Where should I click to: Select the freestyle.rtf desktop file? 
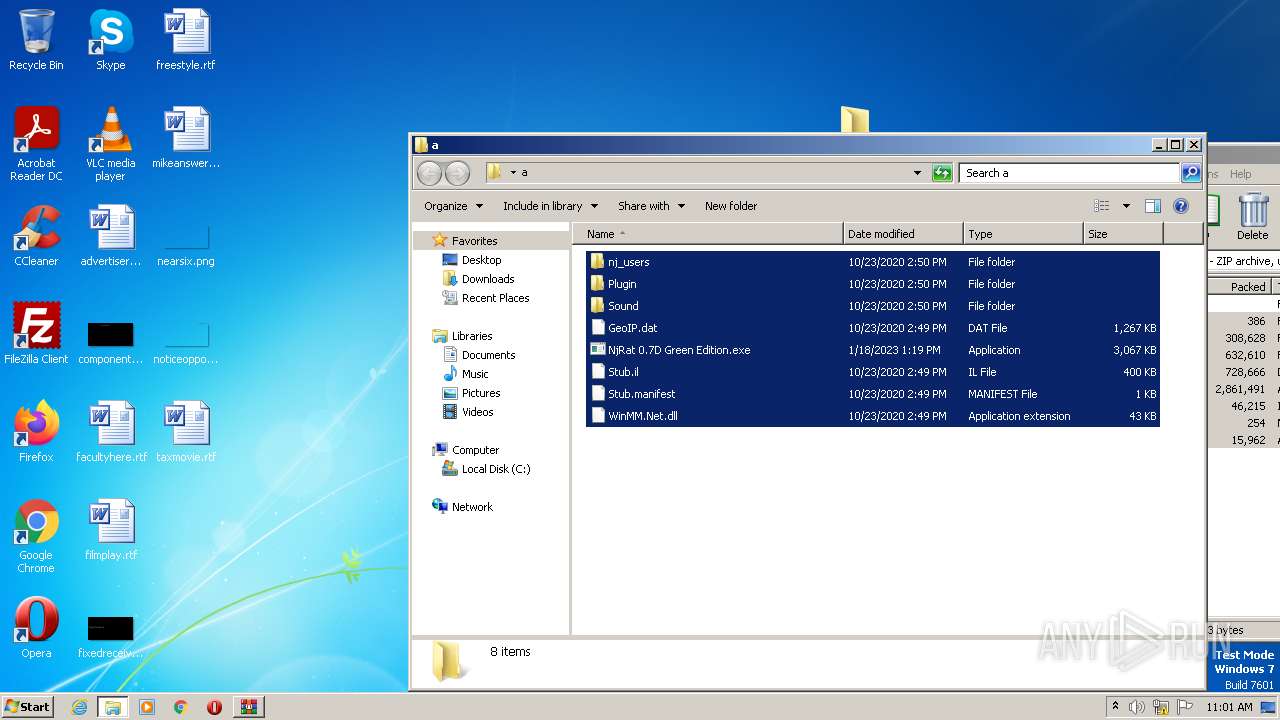[185, 40]
